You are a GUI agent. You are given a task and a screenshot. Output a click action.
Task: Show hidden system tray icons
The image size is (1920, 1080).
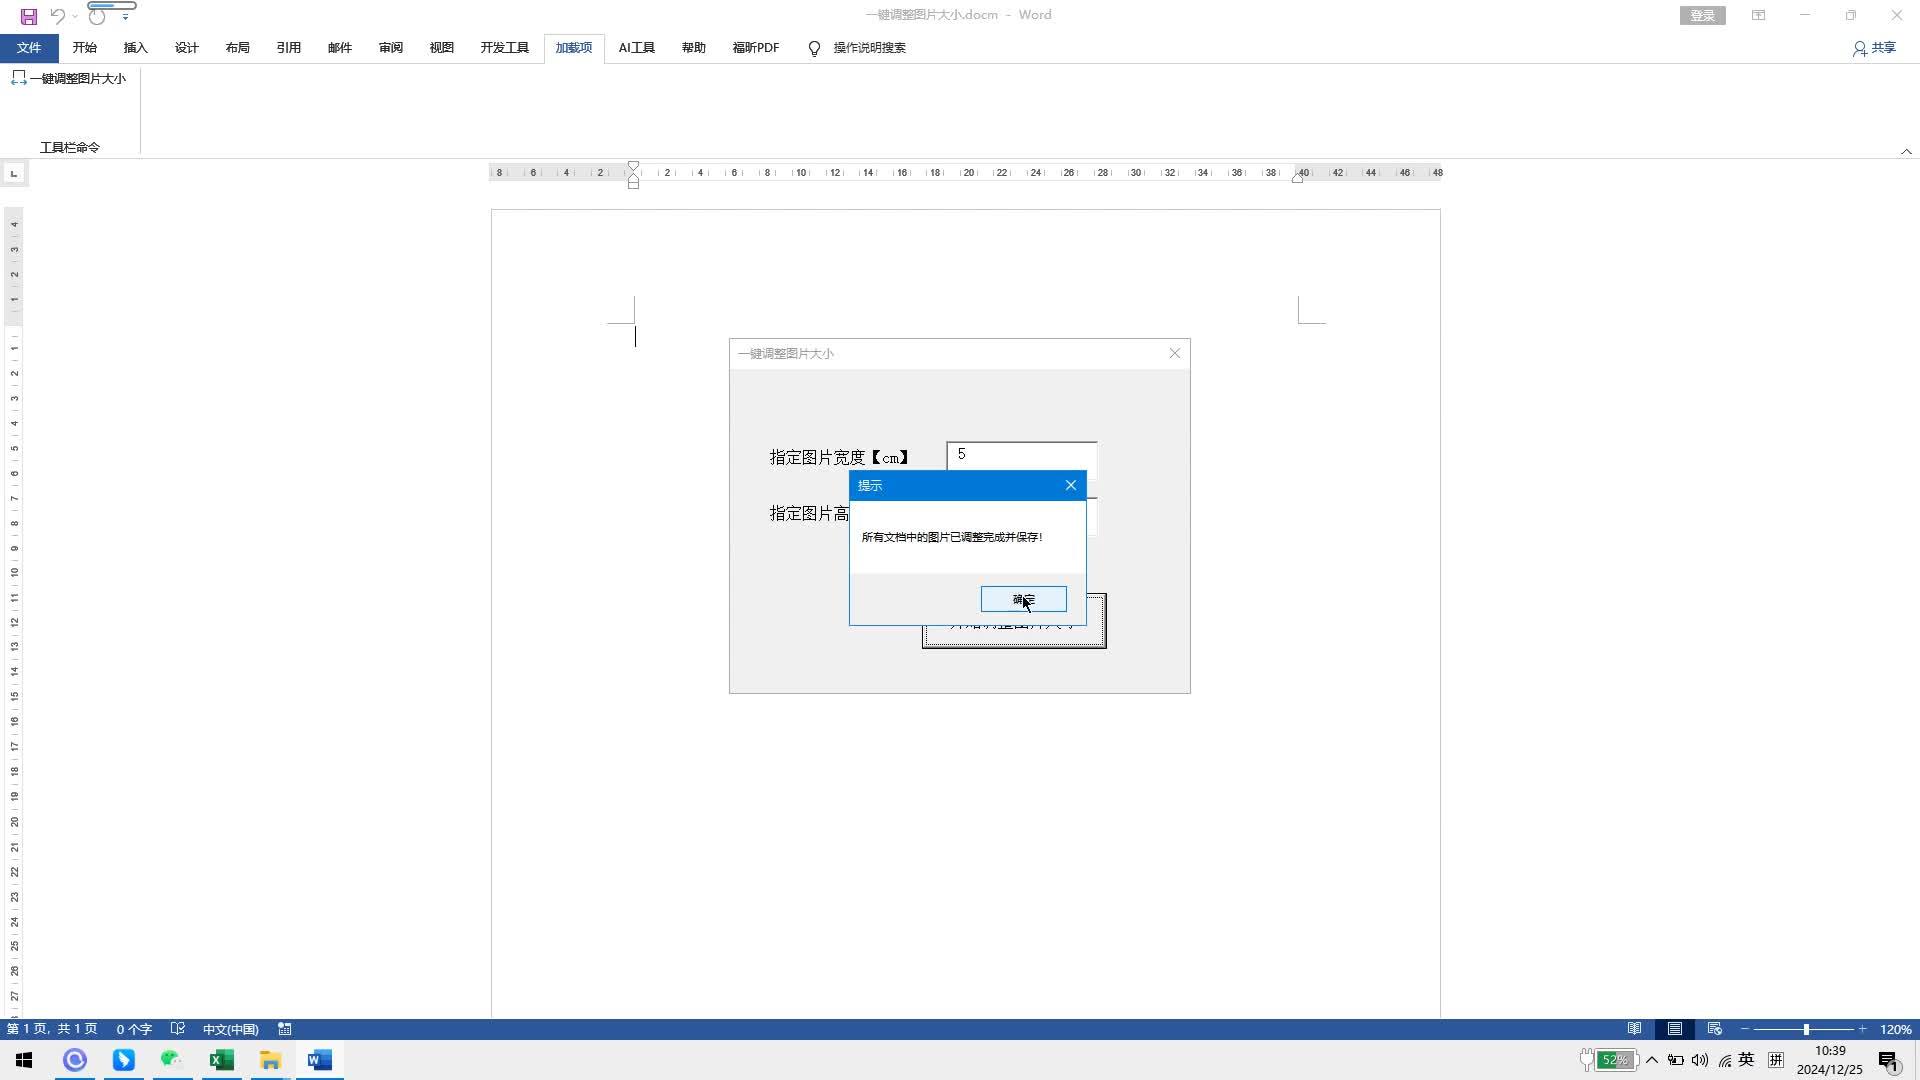tap(1651, 1060)
